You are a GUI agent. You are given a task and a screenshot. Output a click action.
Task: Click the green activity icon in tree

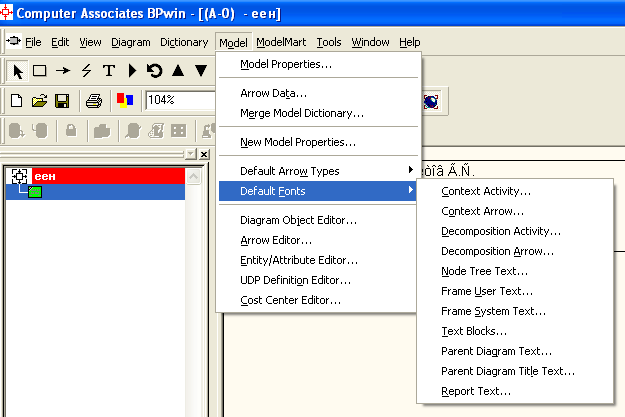click(x=35, y=192)
